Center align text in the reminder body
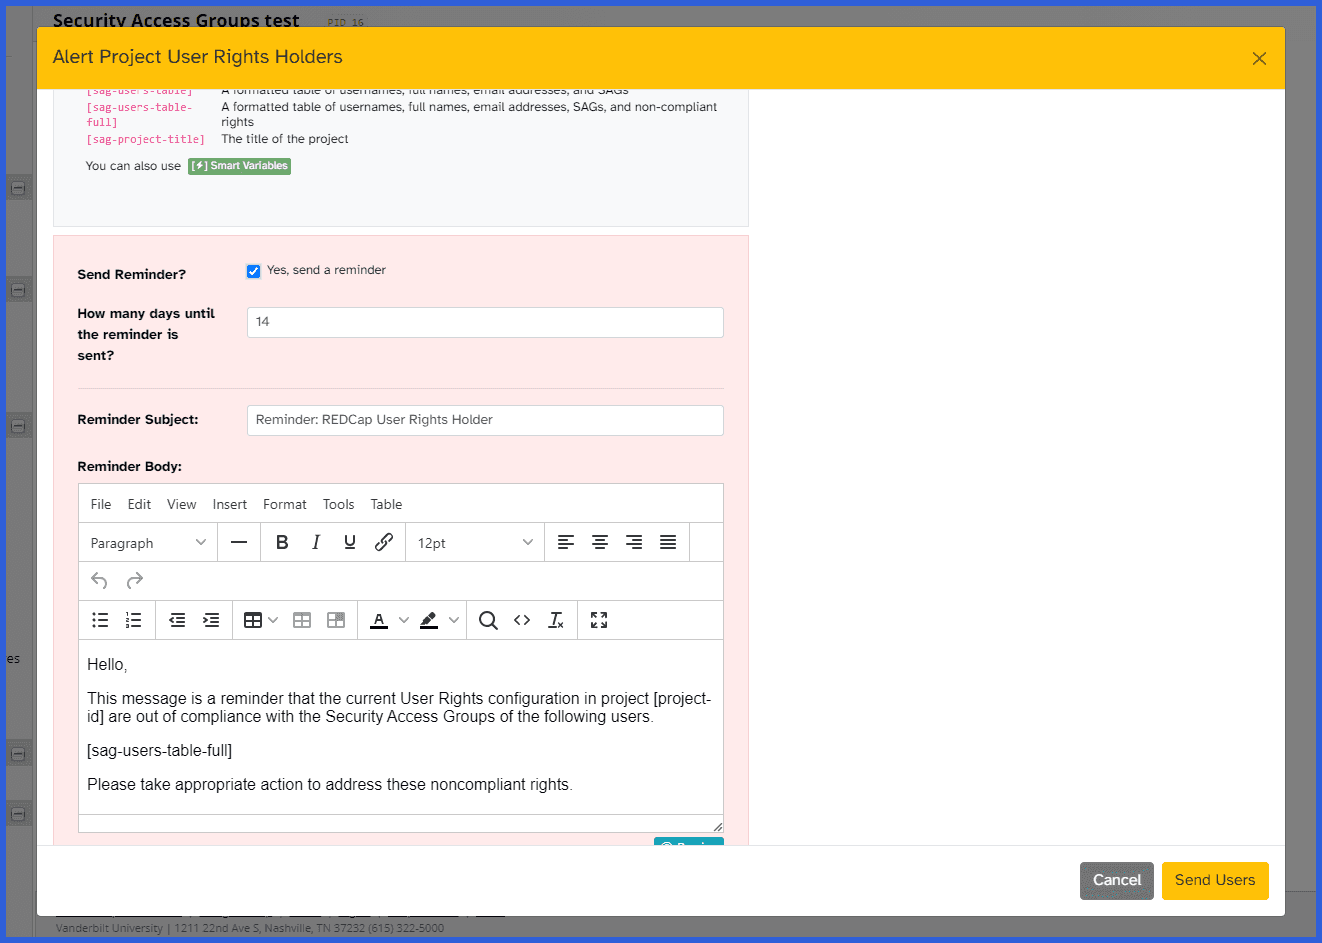The image size is (1322, 943). click(x=600, y=542)
